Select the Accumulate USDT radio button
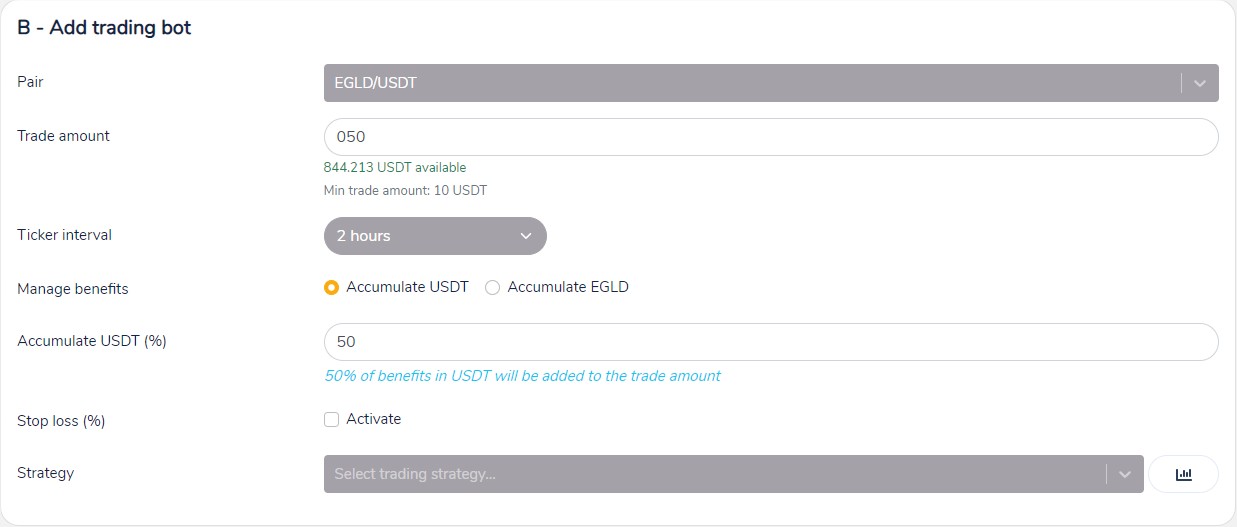Viewport: 1237px width, 527px height. (332, 288)
